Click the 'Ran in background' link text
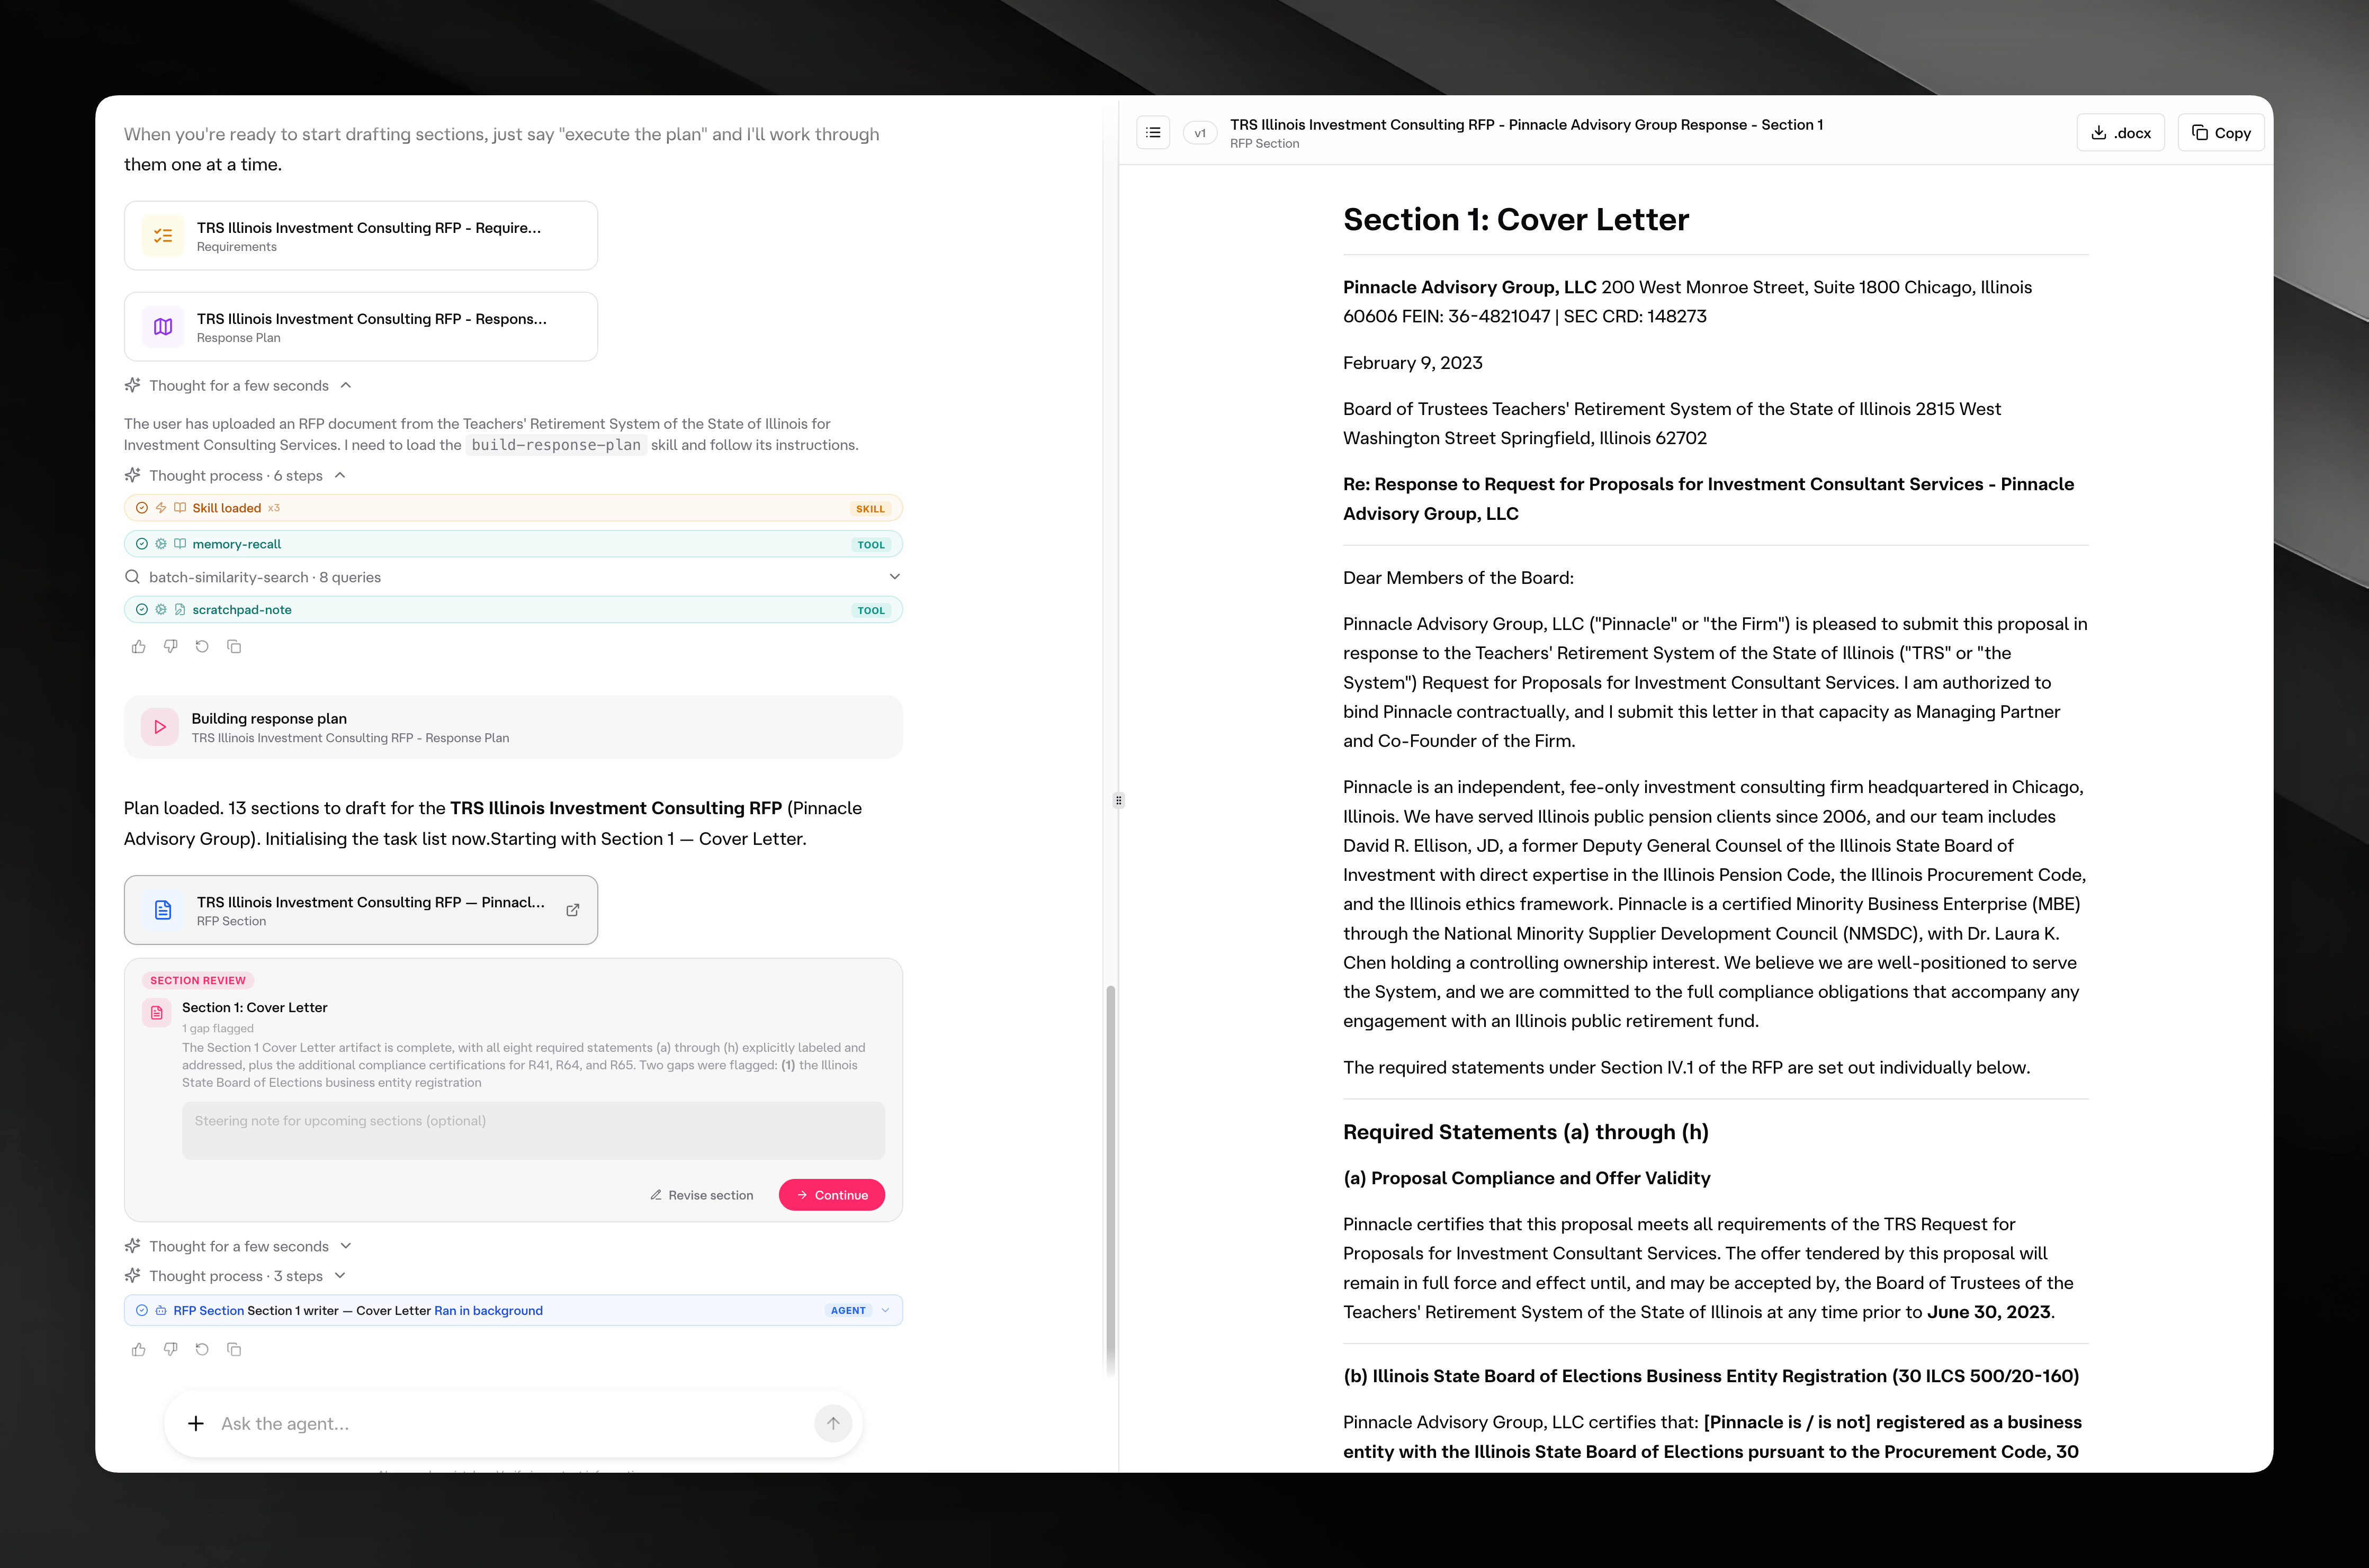This screenshot has width=2369, height=1568. [x=489, y=1311]
